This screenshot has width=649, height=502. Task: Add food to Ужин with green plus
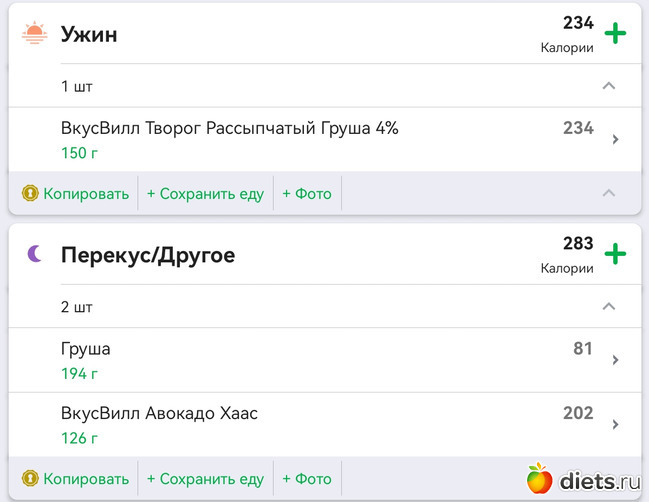point(615,35)
